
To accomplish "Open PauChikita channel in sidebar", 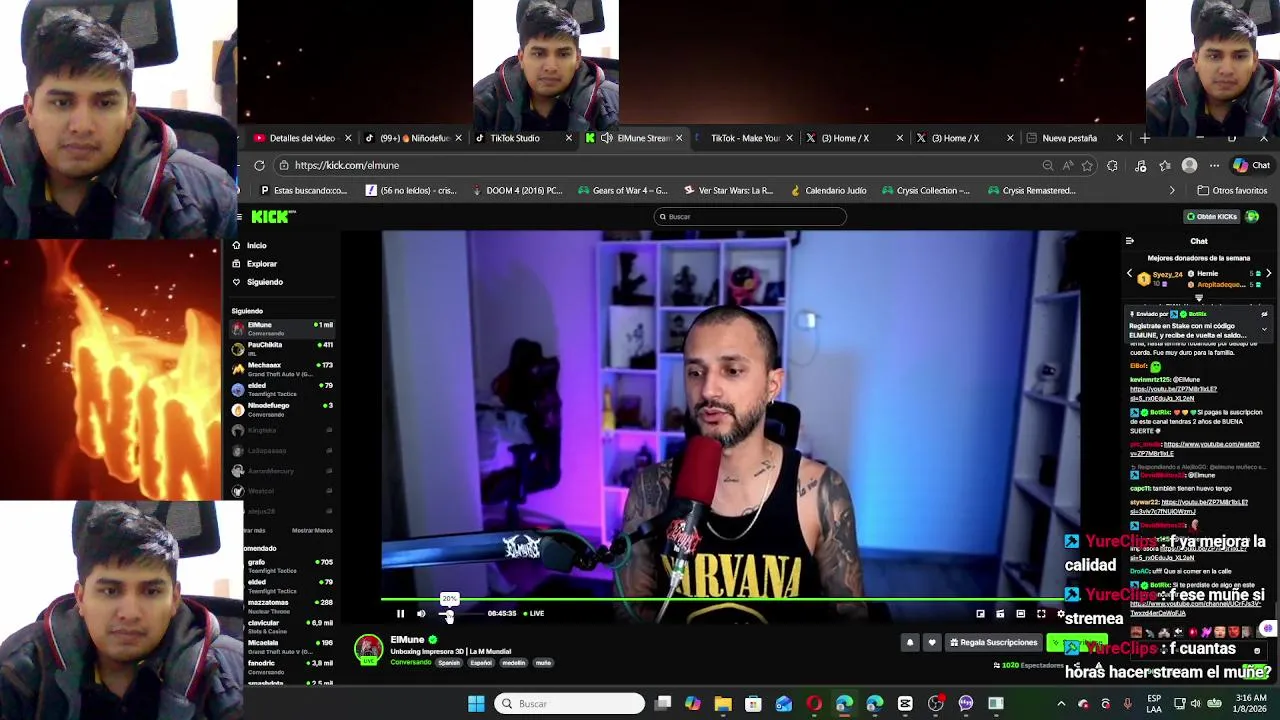I will pos(282,348).
